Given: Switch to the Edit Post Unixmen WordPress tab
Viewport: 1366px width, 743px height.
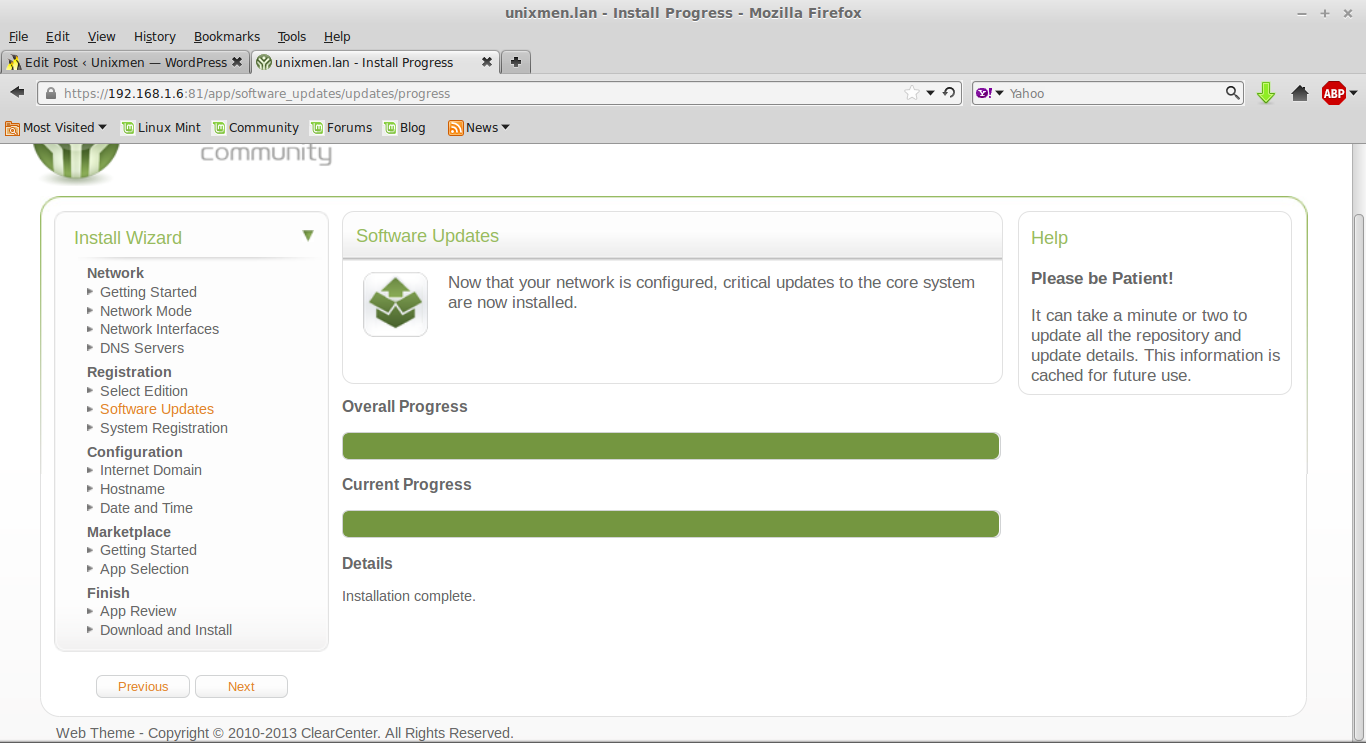Looking at the screenshot, I should coord(125,62).
